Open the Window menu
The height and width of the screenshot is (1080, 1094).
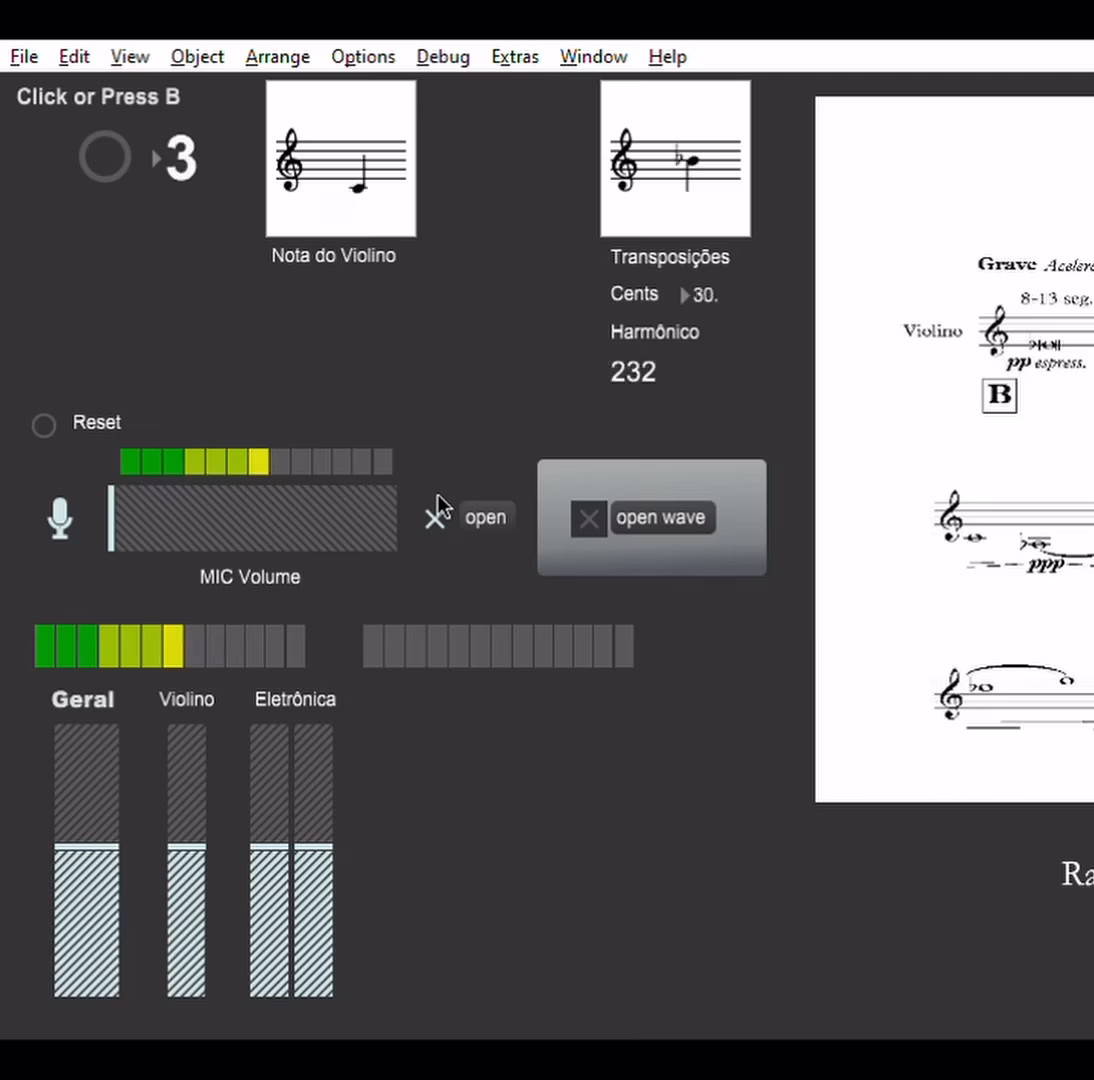(x=593, y=57)
